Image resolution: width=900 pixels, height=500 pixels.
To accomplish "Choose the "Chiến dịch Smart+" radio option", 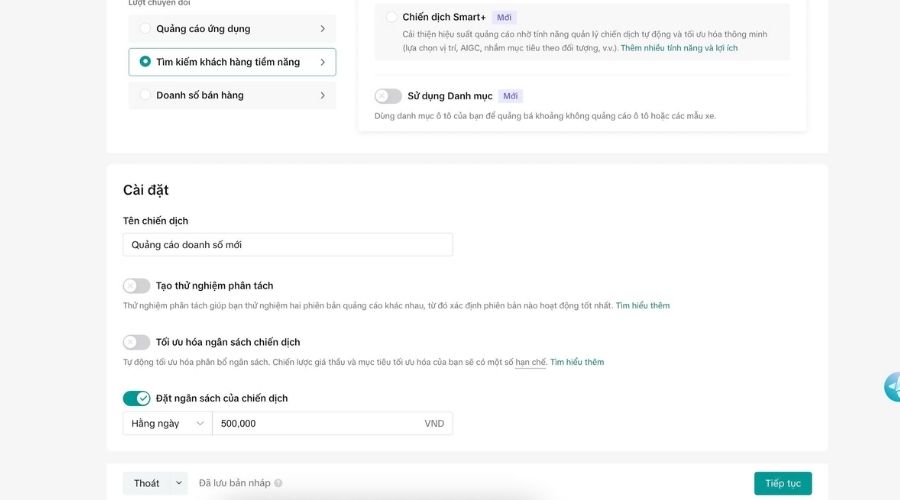I will [x=391, y=17].
